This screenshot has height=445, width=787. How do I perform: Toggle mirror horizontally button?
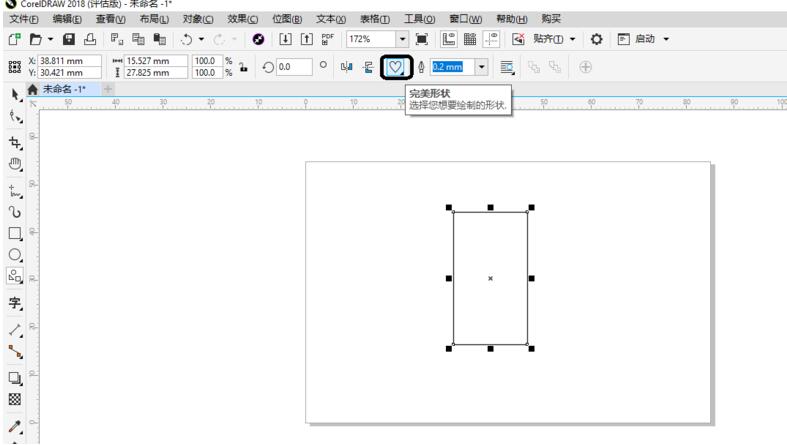pyautogui.click(x=347, y=67)
